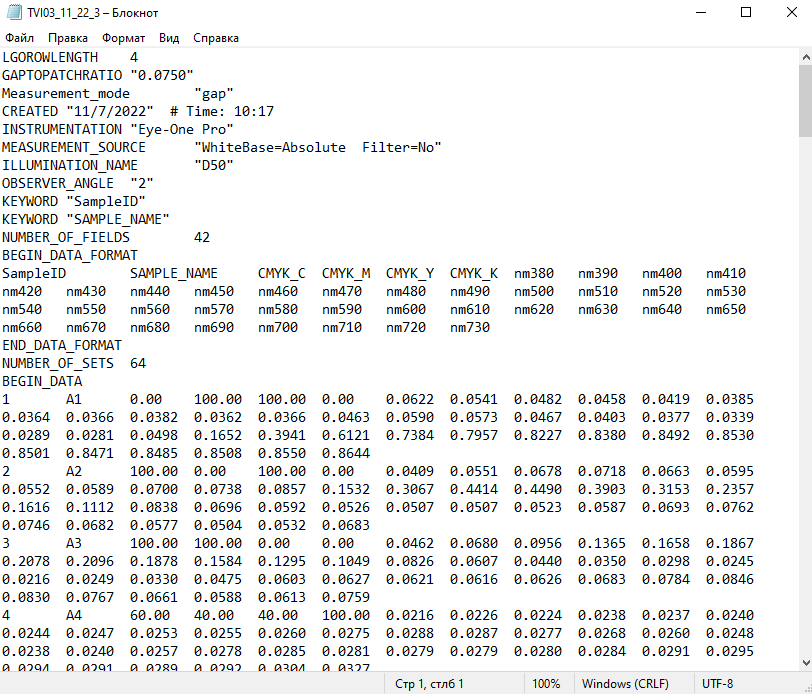Viewport: 812px width, 694px height.
Task: Click the UTF-8 encoding status entry
Action: (x=717, y=684)
